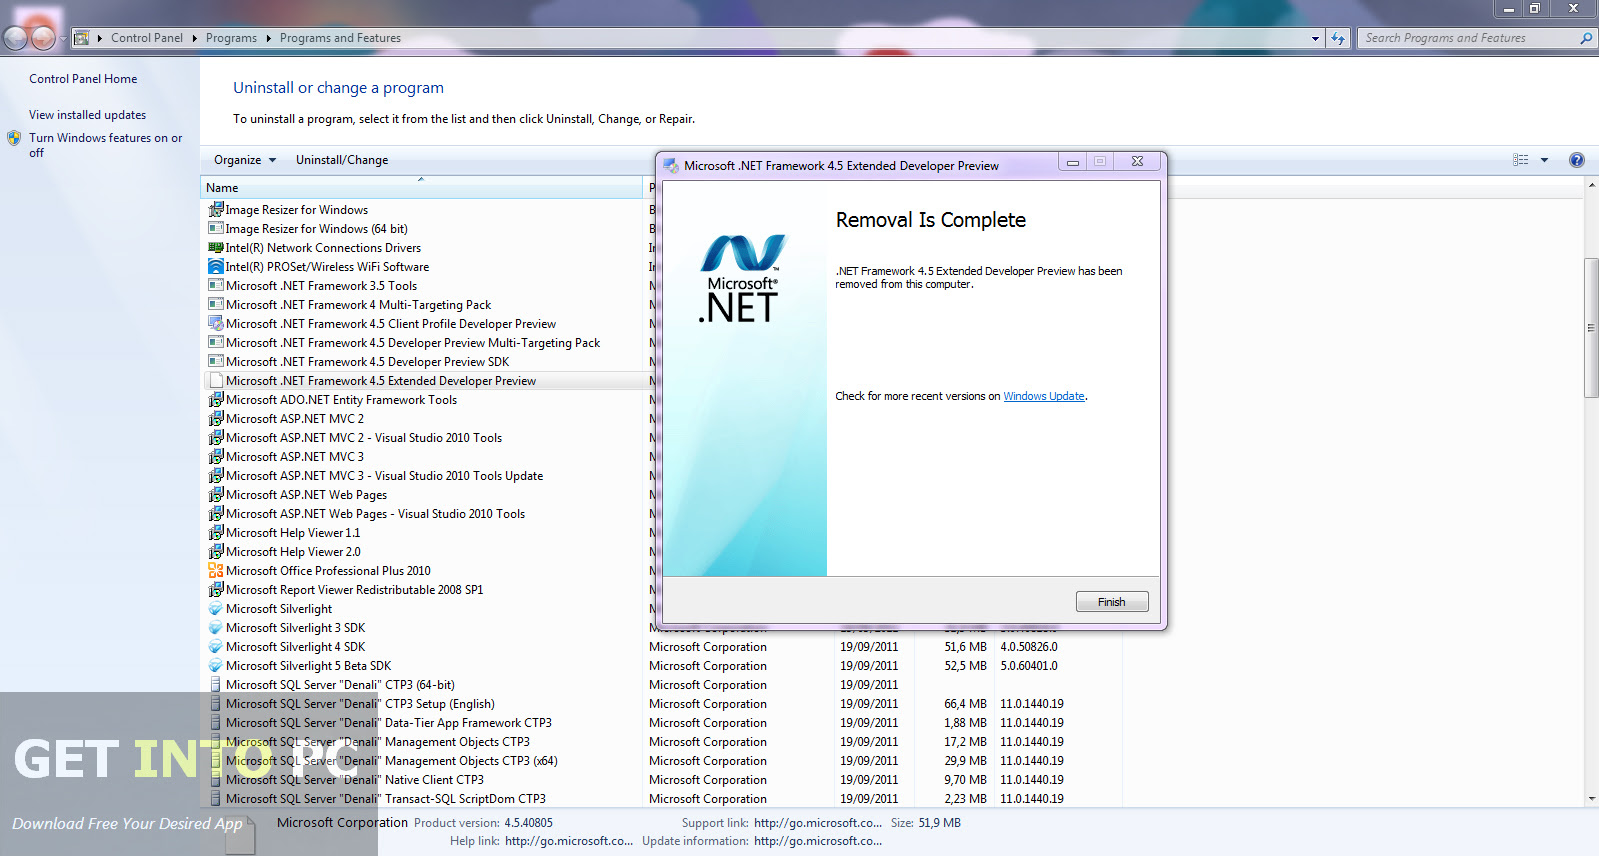Viewport: 1599px width, 856px height.
Task: Click the .NET 4.5 Client Profile icon
Action: (216, 324)
